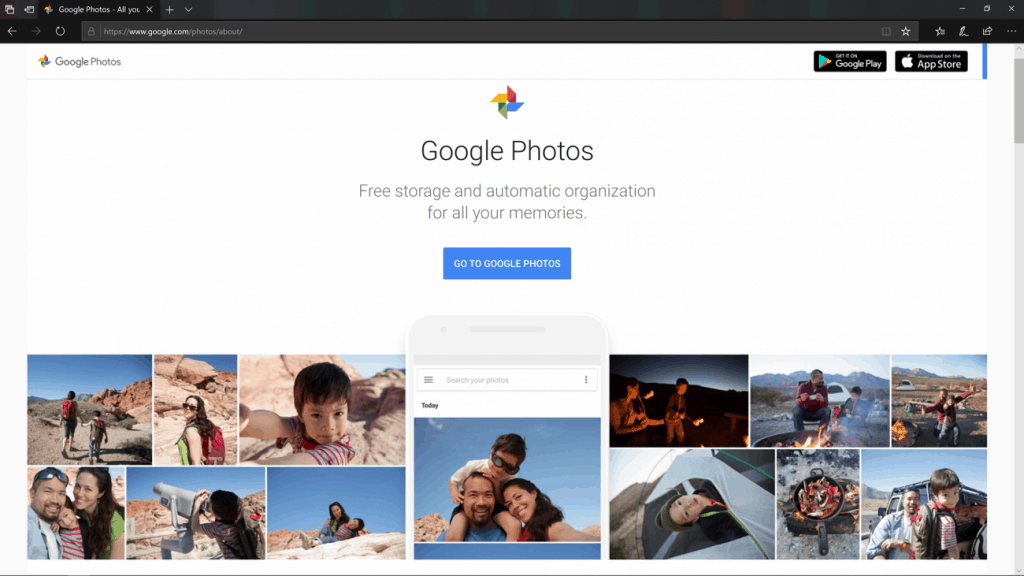
Task: Share this page via the share icon
Action: (x=987, y=31)
